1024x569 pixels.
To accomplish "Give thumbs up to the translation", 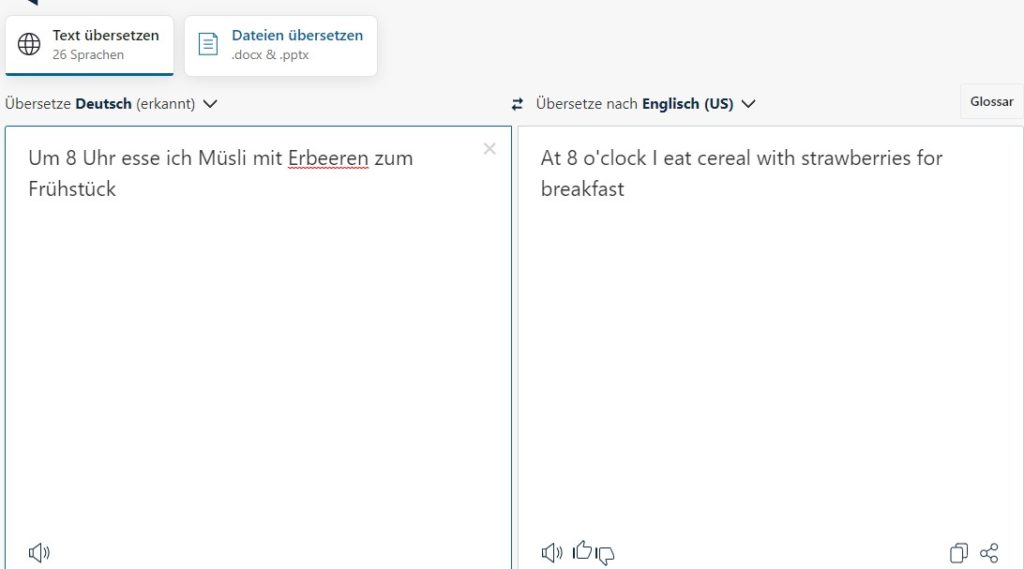I will coord(582,551).
